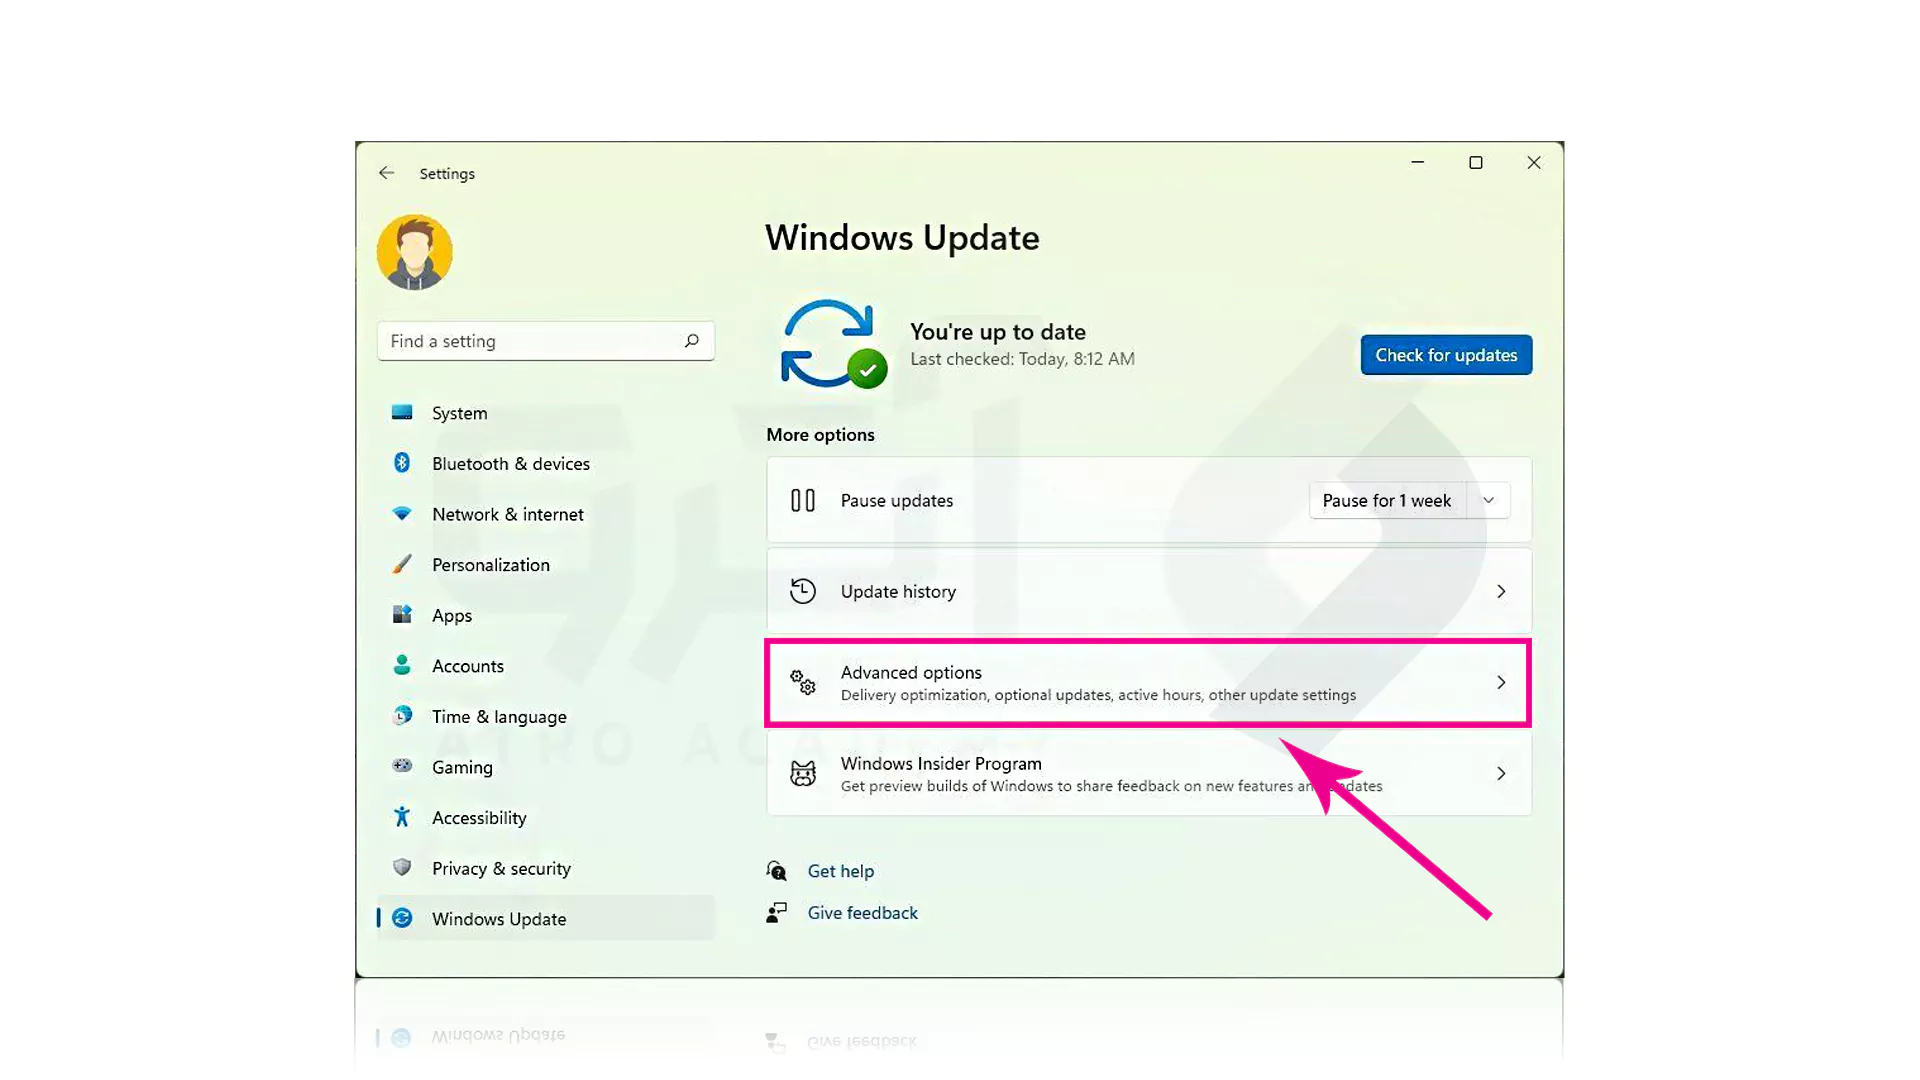Open Update history via its chevron
Viewport: 1920px width, 1080px height.
pos(1500,591)
